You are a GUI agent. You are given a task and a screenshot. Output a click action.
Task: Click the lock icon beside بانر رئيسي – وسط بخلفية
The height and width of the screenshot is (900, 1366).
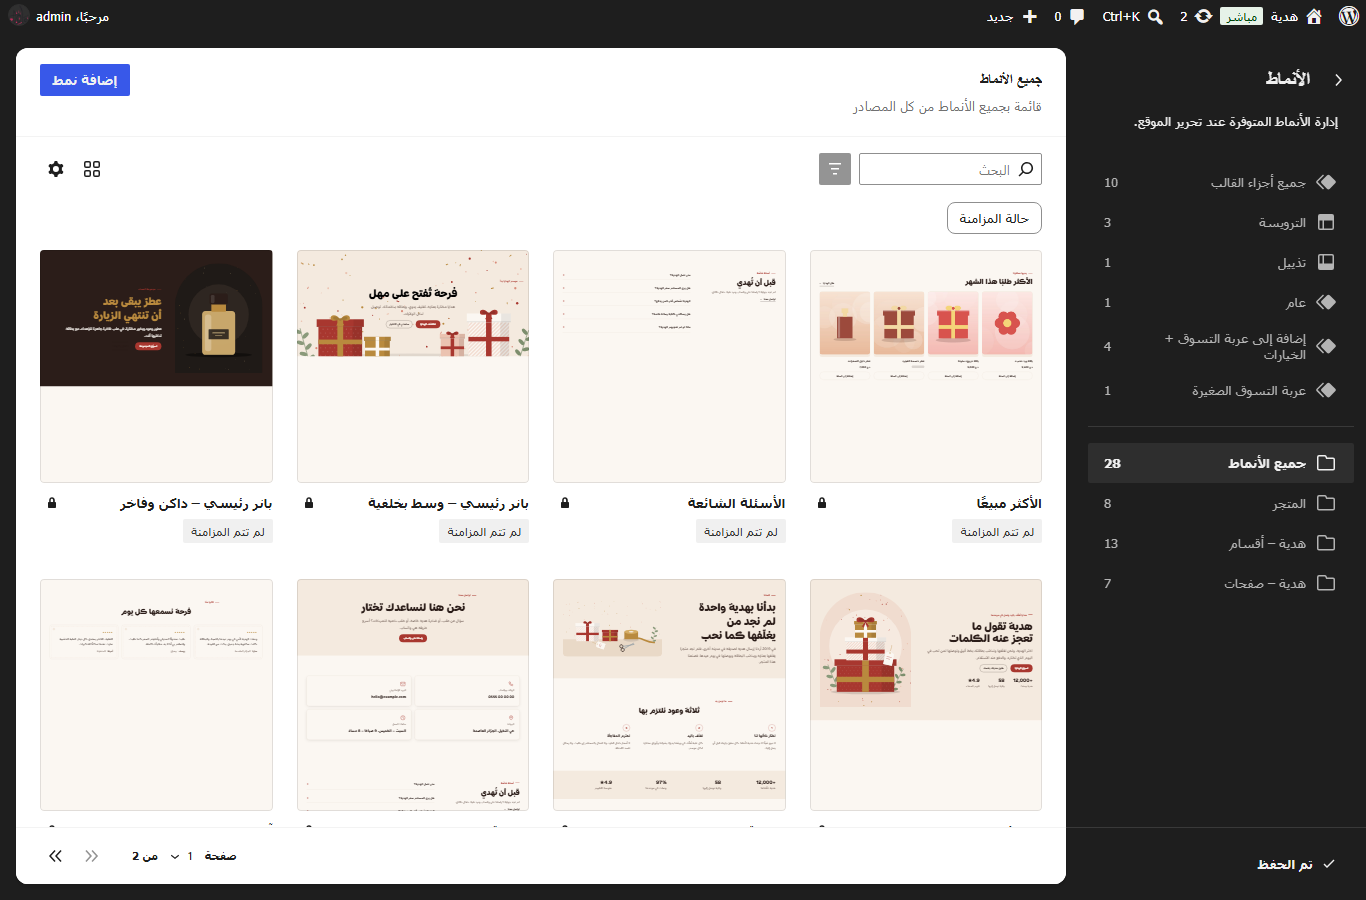coord(309,503)
